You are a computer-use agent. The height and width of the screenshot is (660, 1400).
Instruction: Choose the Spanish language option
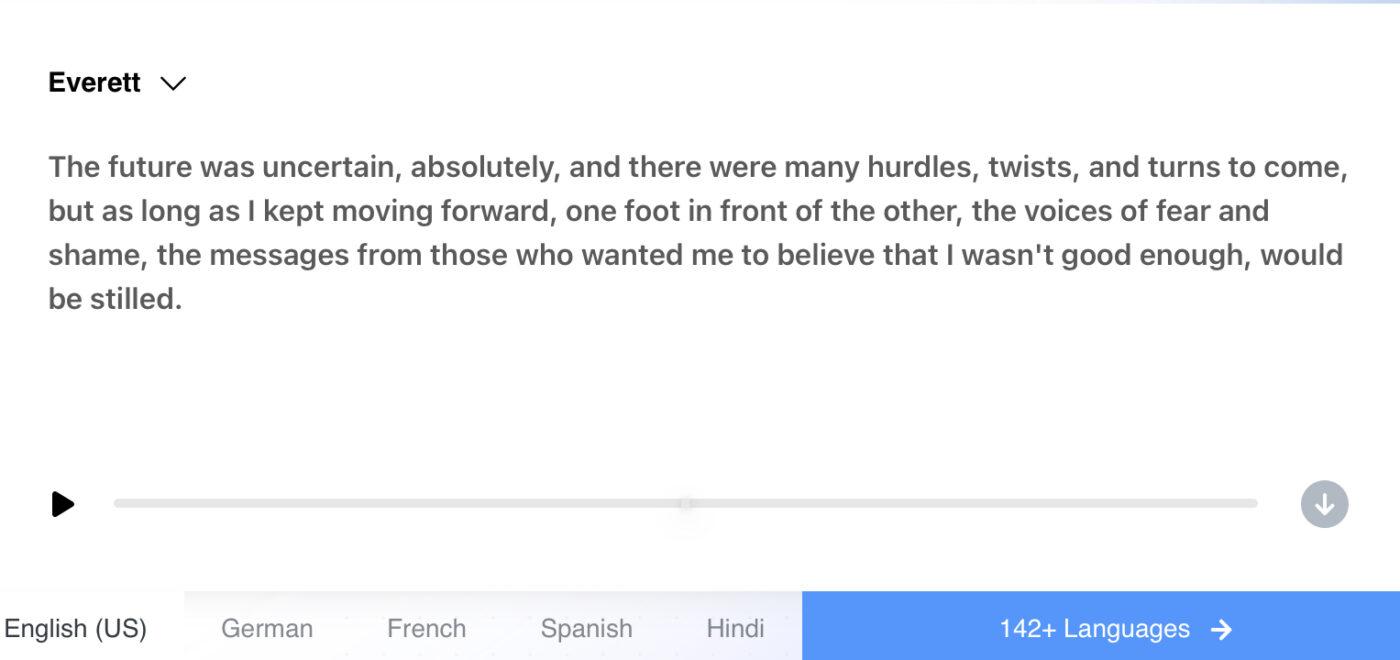[586, 628]
